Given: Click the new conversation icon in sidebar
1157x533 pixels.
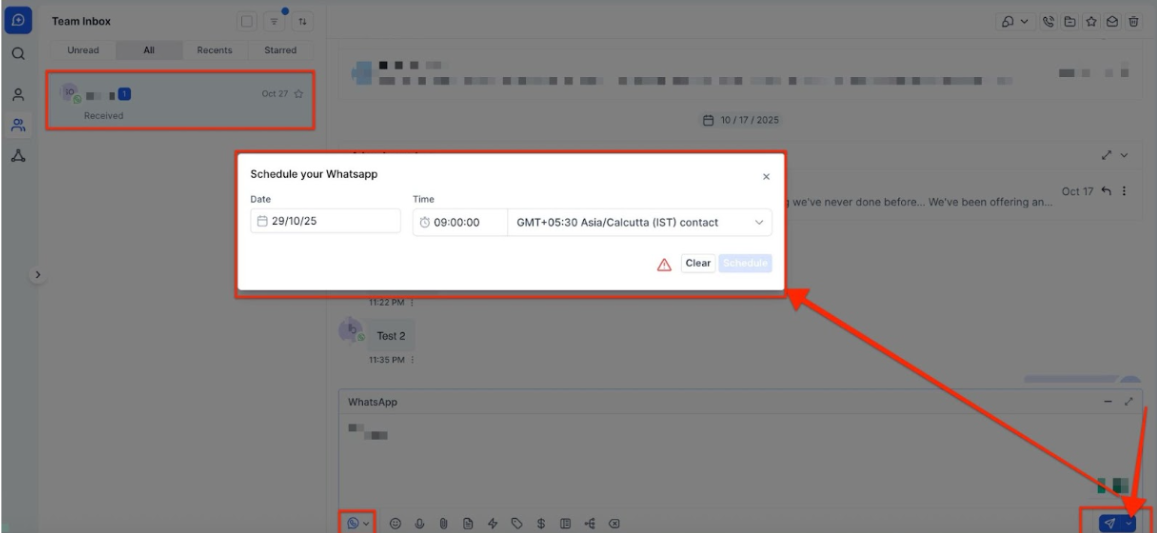Looking at the screenshot, I should [x=18, y=21].
